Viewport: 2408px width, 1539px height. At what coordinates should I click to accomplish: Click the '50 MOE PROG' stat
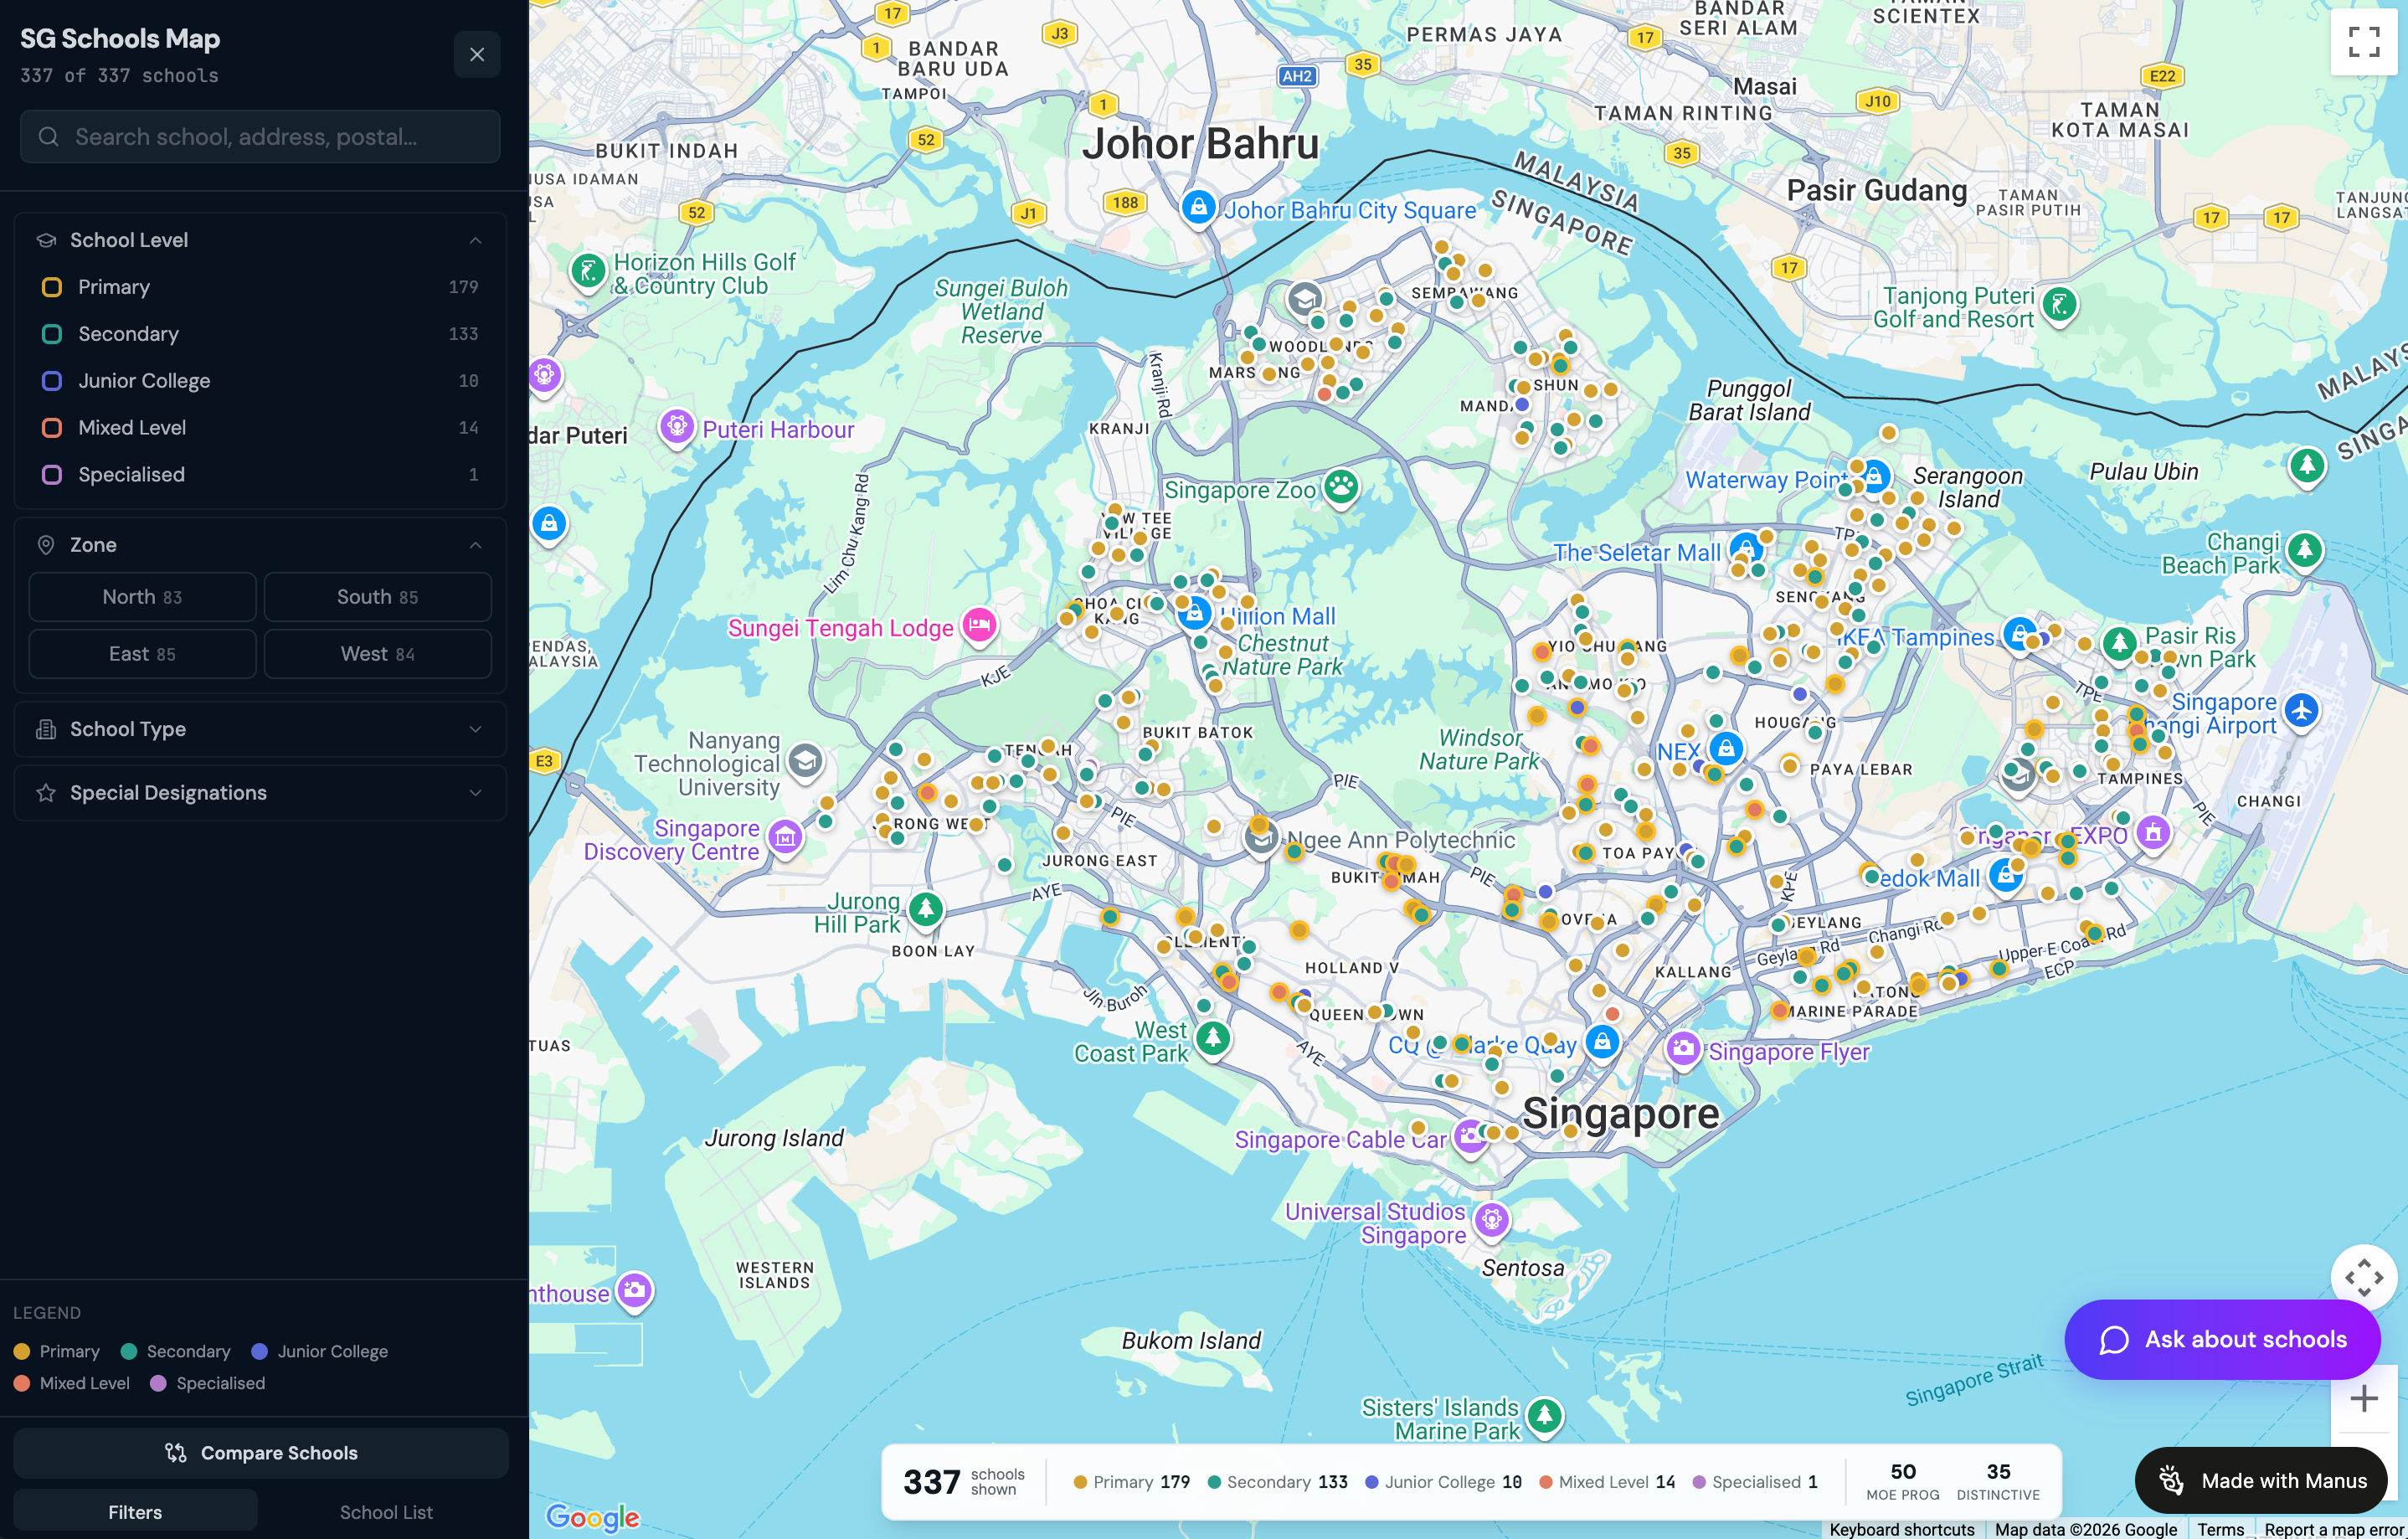1903,1481
